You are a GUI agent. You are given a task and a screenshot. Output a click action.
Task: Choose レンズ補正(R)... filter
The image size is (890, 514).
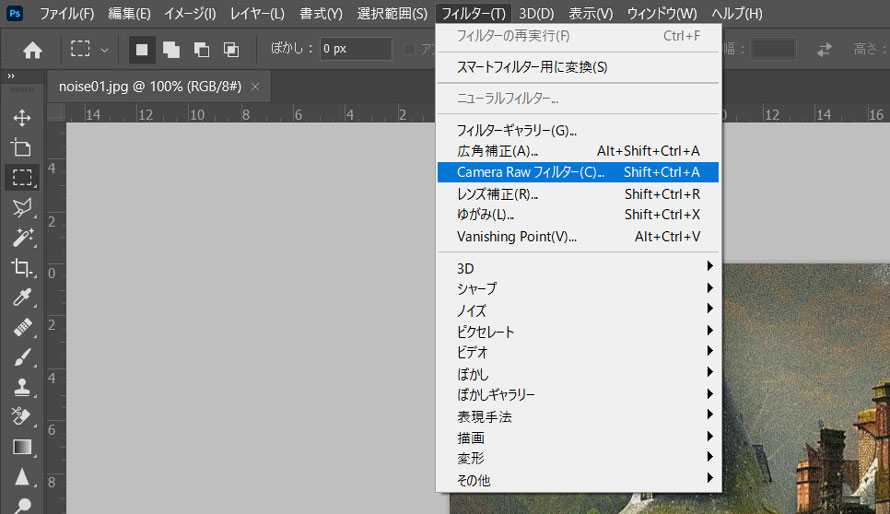tap(578, 194)
